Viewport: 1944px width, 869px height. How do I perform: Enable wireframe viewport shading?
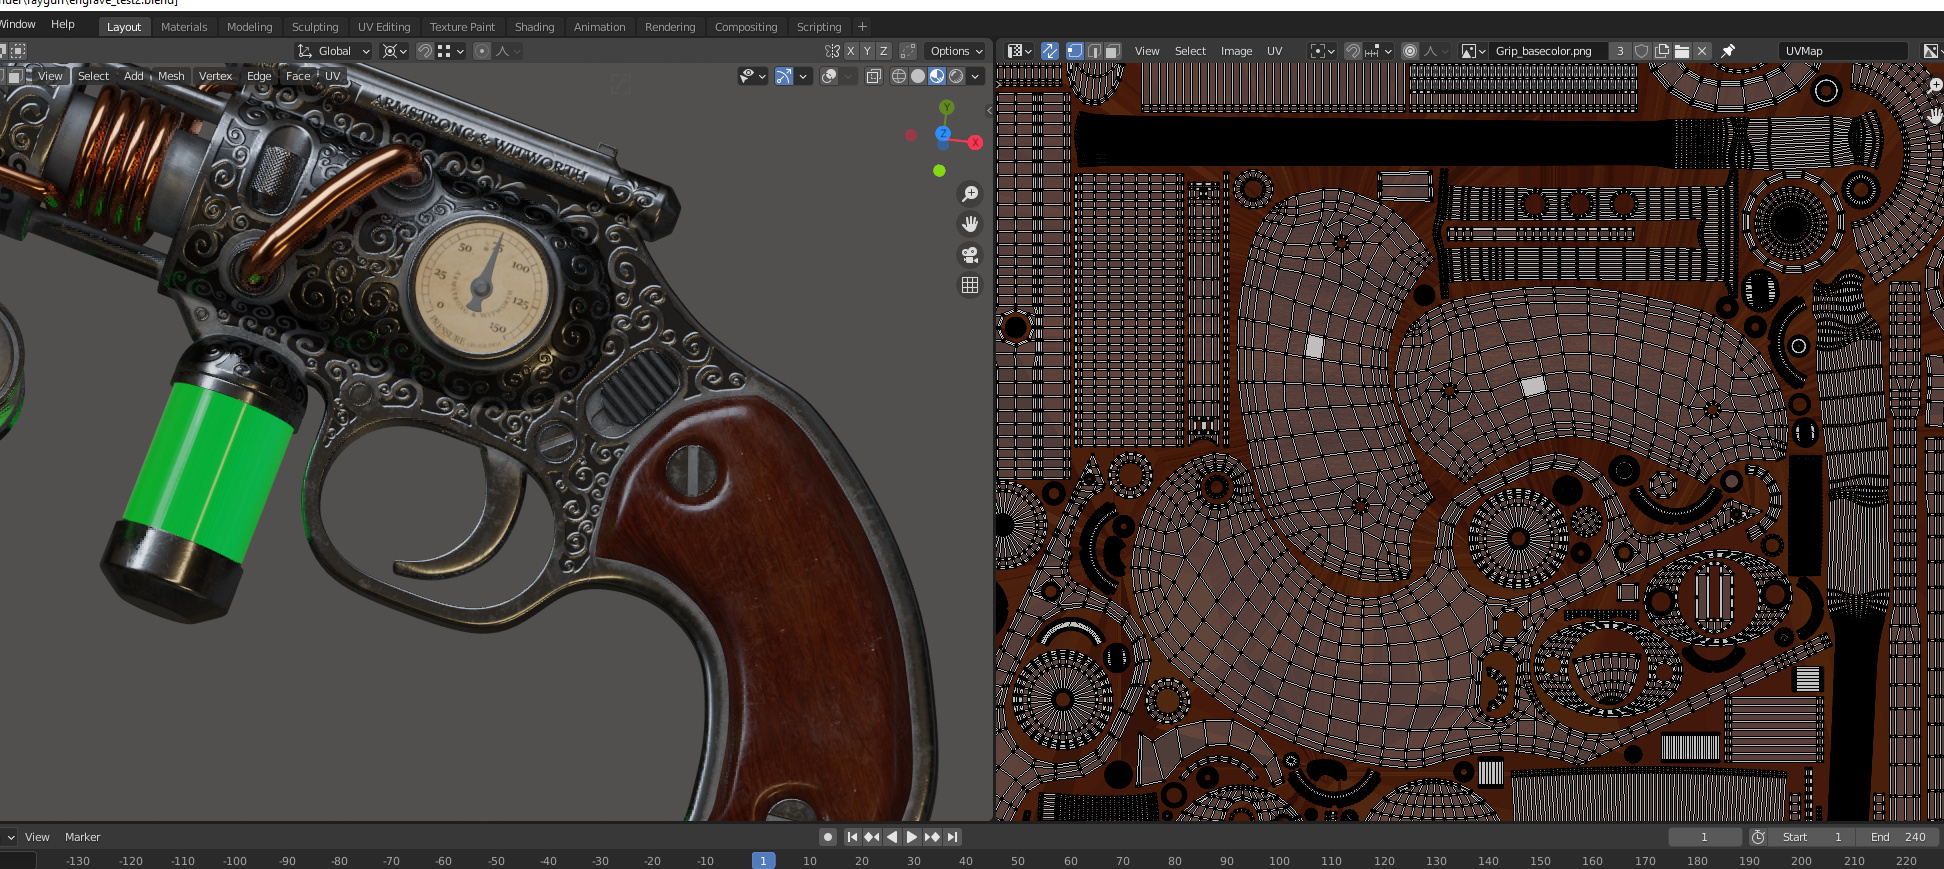(x=898, y=76)
